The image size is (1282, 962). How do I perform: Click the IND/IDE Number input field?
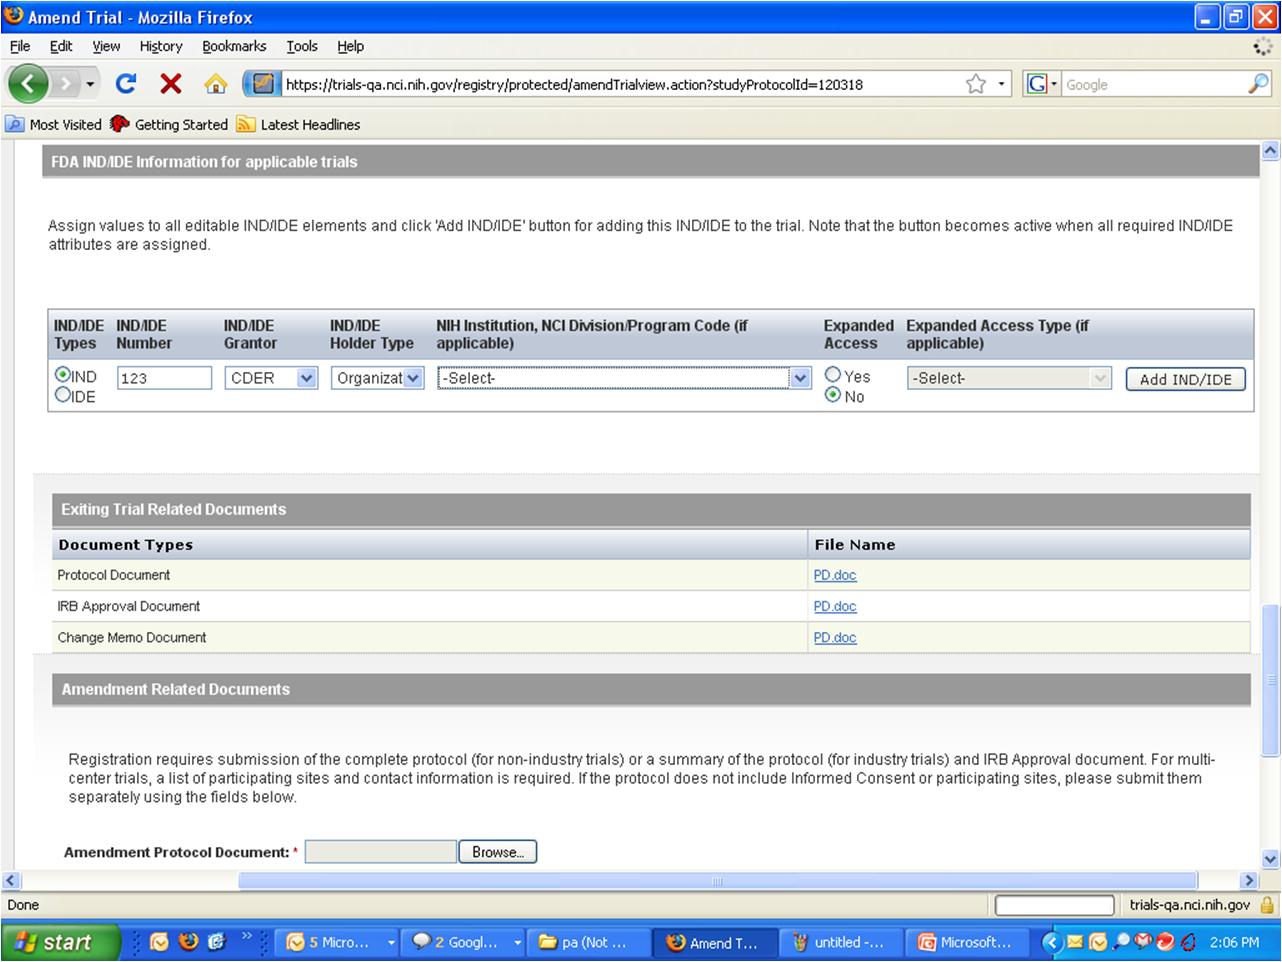click(164, 378)
